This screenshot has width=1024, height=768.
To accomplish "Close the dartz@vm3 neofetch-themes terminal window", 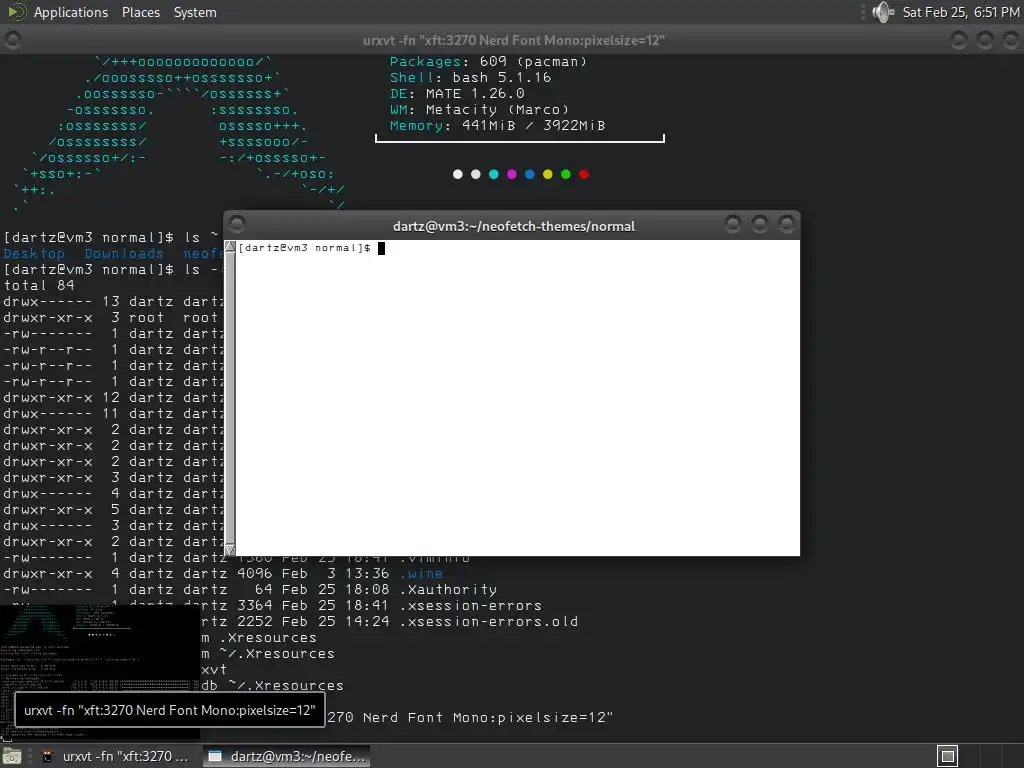I will click(787, 225).
